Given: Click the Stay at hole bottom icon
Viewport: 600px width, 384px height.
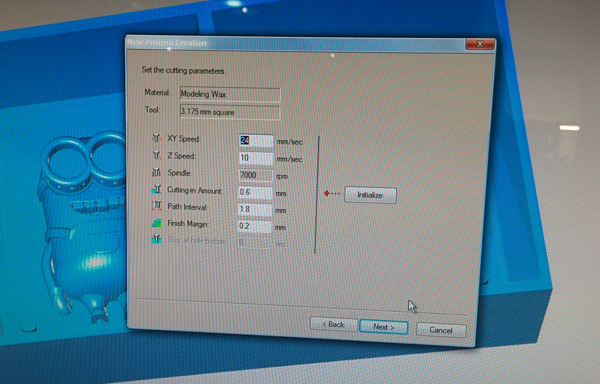Looking at the screenshot, I should (x=156, y=239).
